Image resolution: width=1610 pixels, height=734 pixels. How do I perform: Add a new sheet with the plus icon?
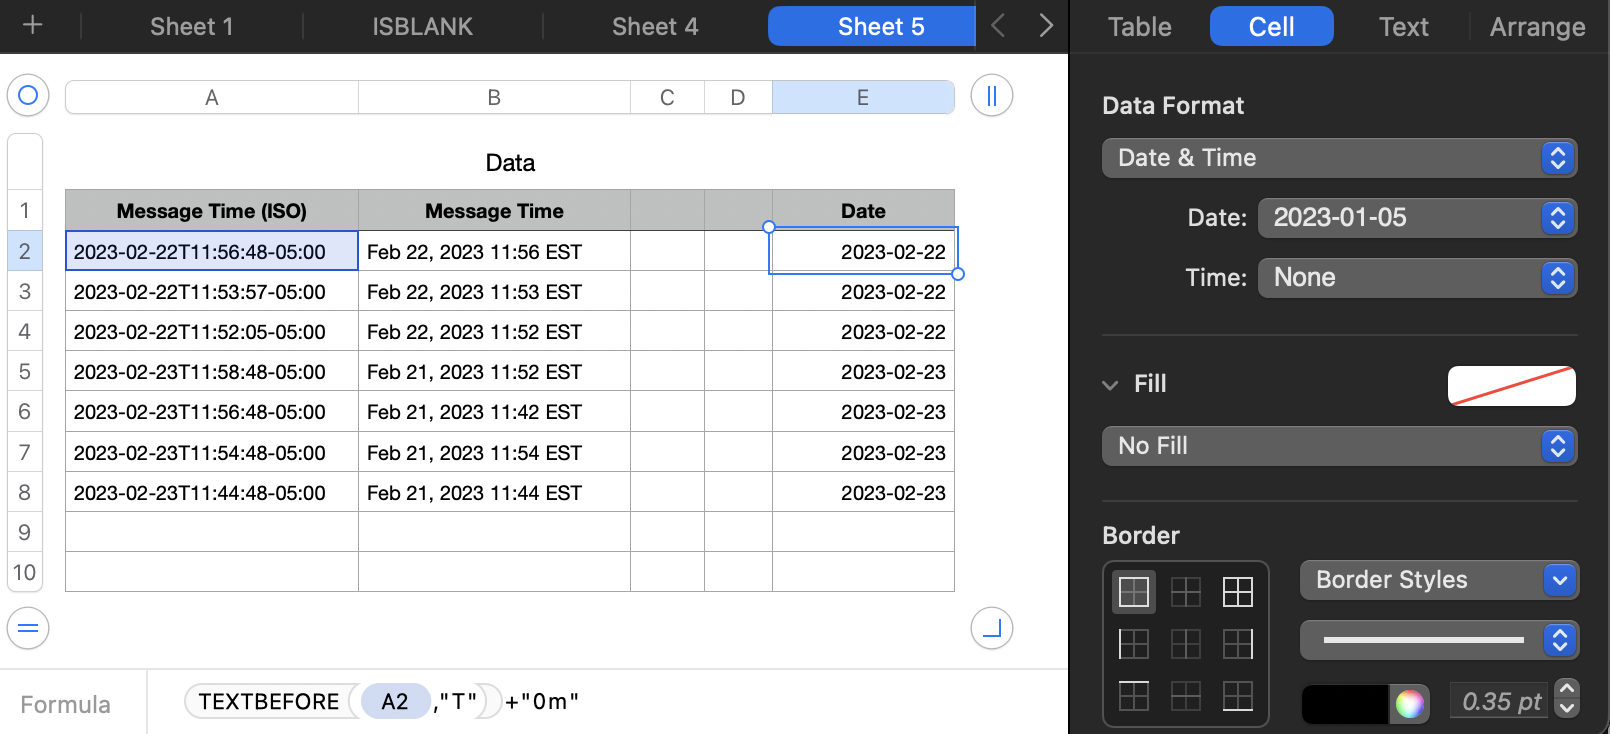point(32,25)
